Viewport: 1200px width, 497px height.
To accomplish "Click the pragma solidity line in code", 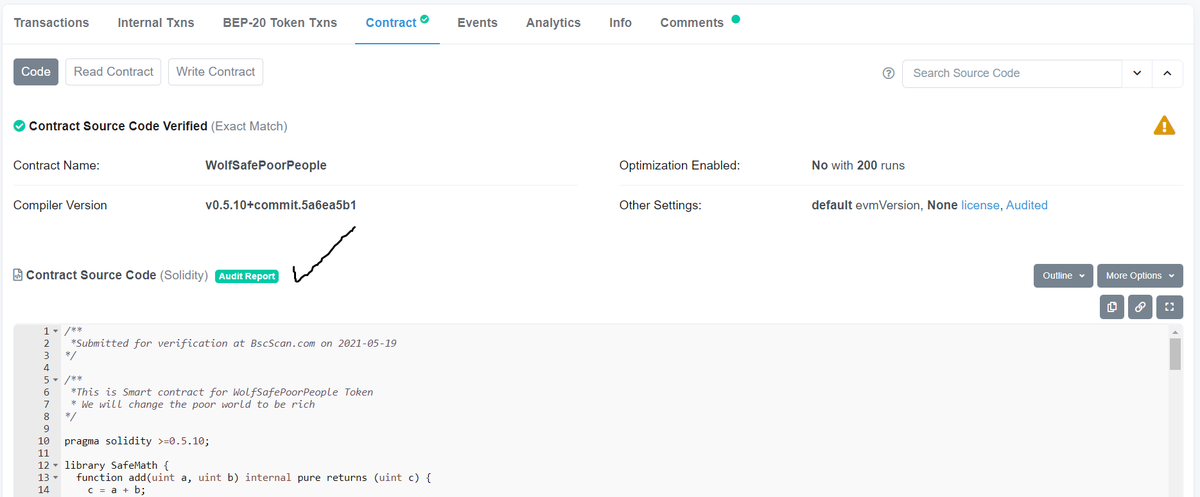I will click(x=137, y=440).
